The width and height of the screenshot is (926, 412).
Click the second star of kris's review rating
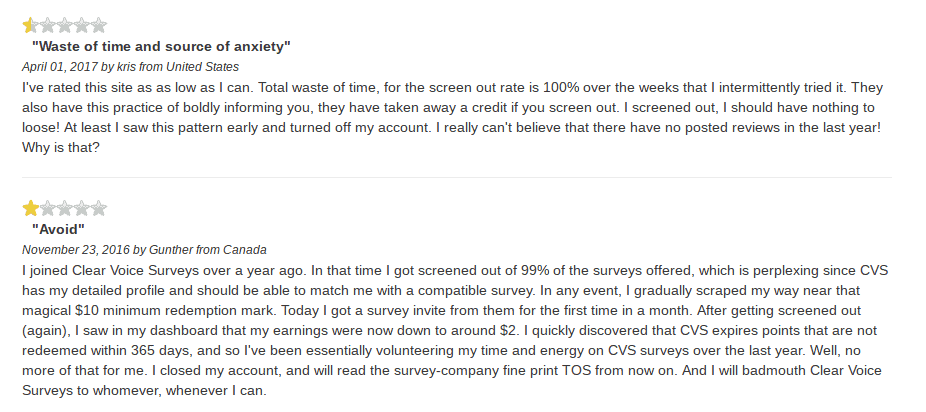47,25
